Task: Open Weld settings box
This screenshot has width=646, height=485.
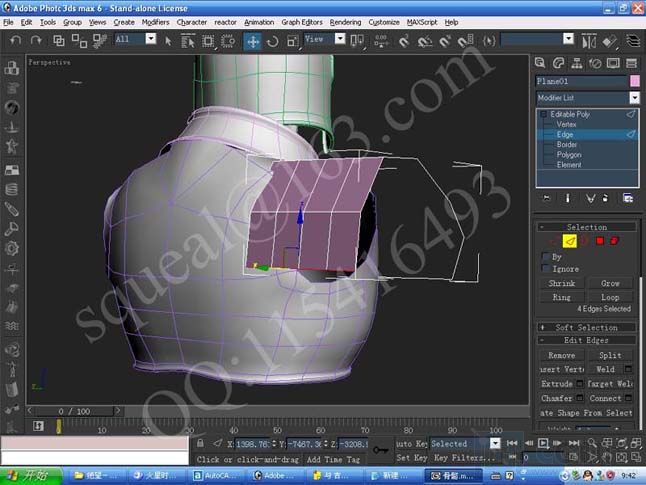Action: tap(628, 369)
